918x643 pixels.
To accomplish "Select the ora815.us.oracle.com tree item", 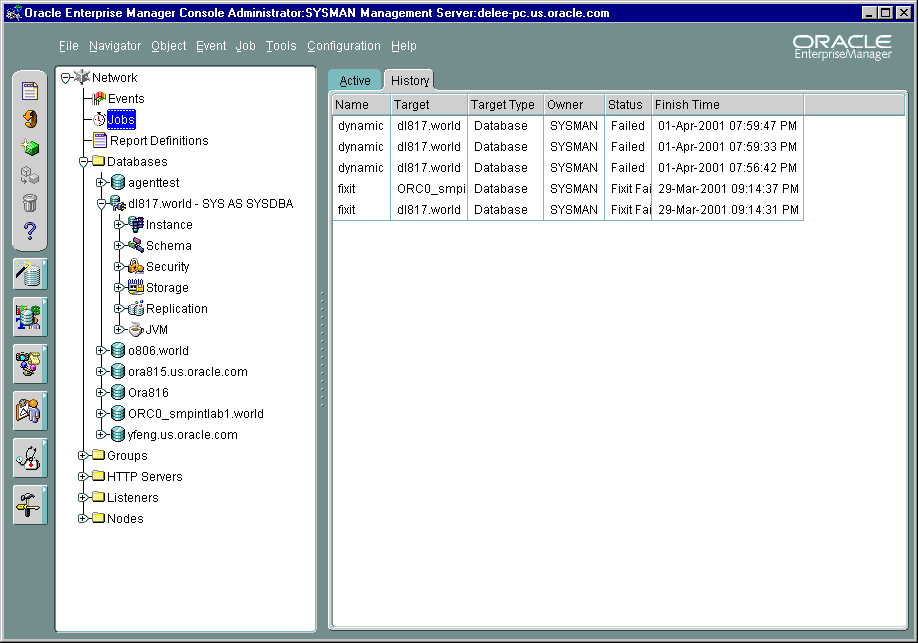I will click(187, 371).
